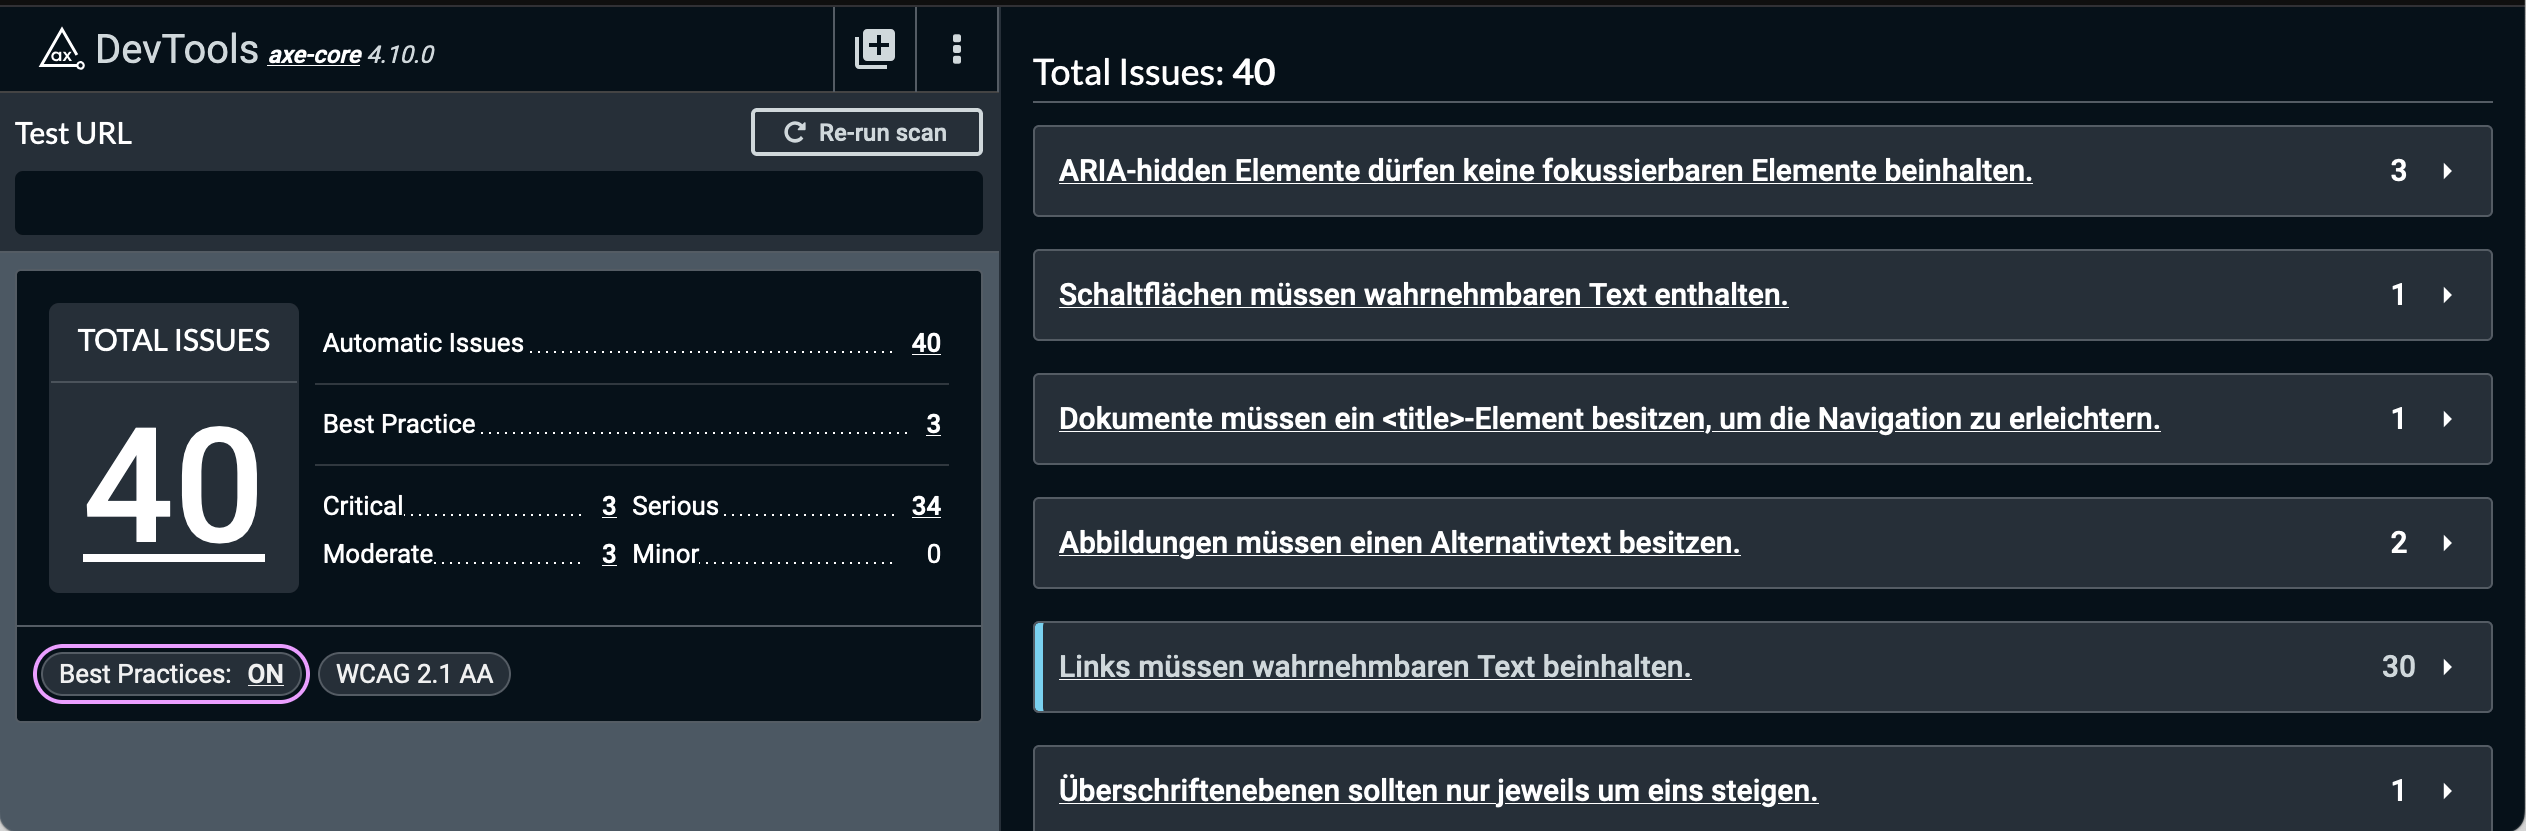Click the axe DevTools logo icon
Screen dimensions: 2526x831
(60, 49)
